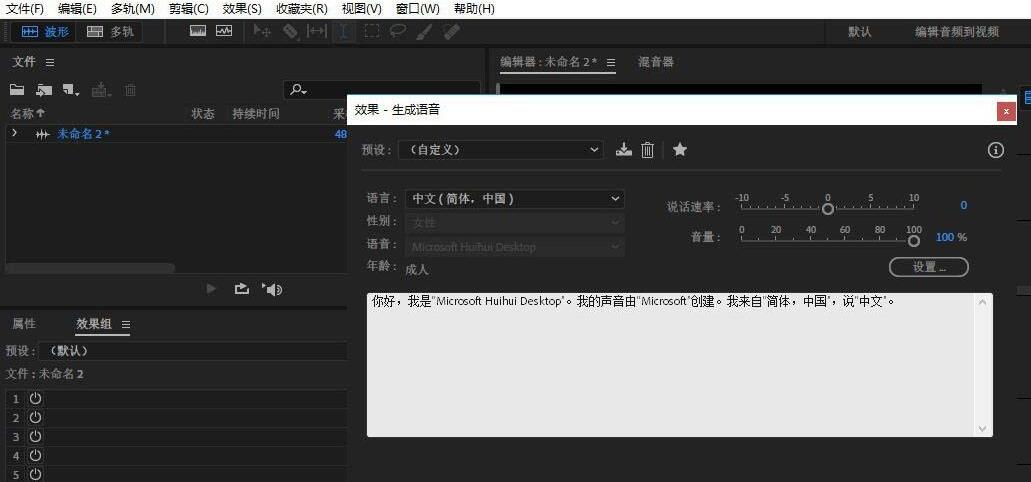
Task: Open the 编辑(E) menu
Action: (77, 9)
